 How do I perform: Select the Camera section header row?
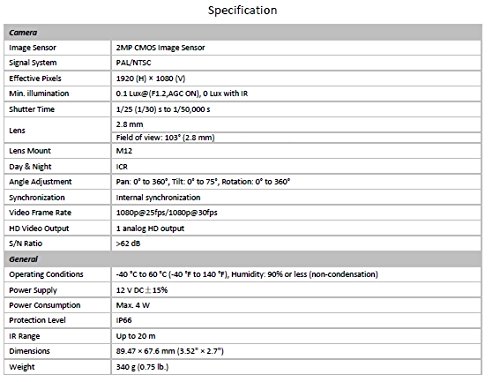point(243,32)
